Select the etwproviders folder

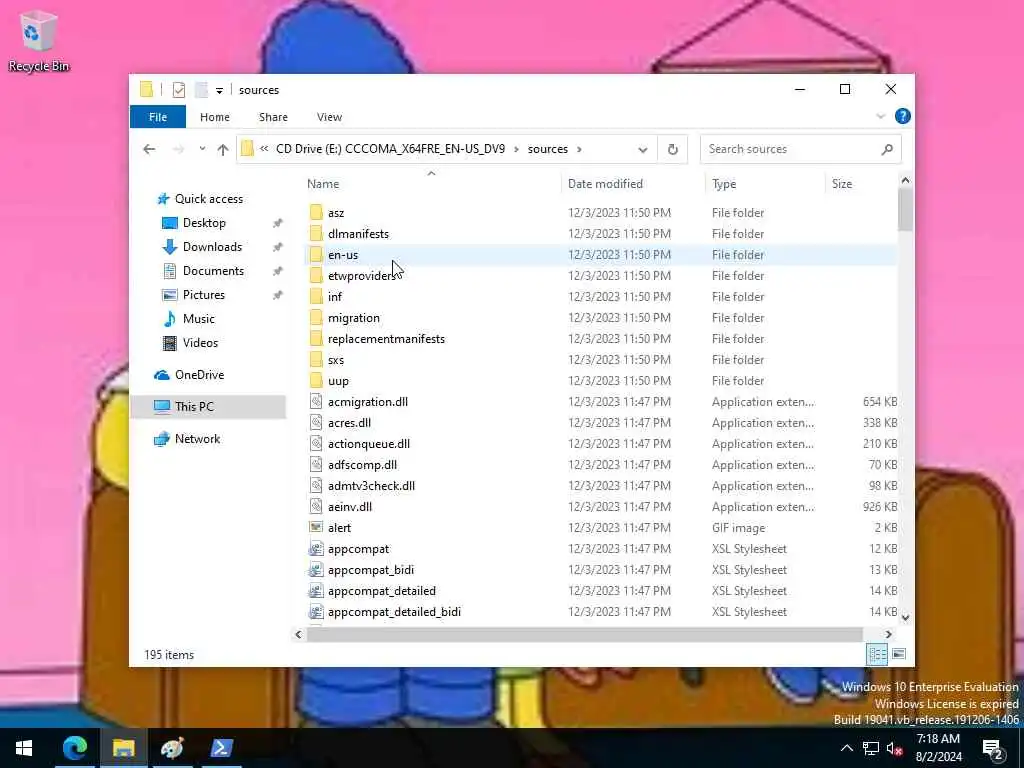coord(362,276)
